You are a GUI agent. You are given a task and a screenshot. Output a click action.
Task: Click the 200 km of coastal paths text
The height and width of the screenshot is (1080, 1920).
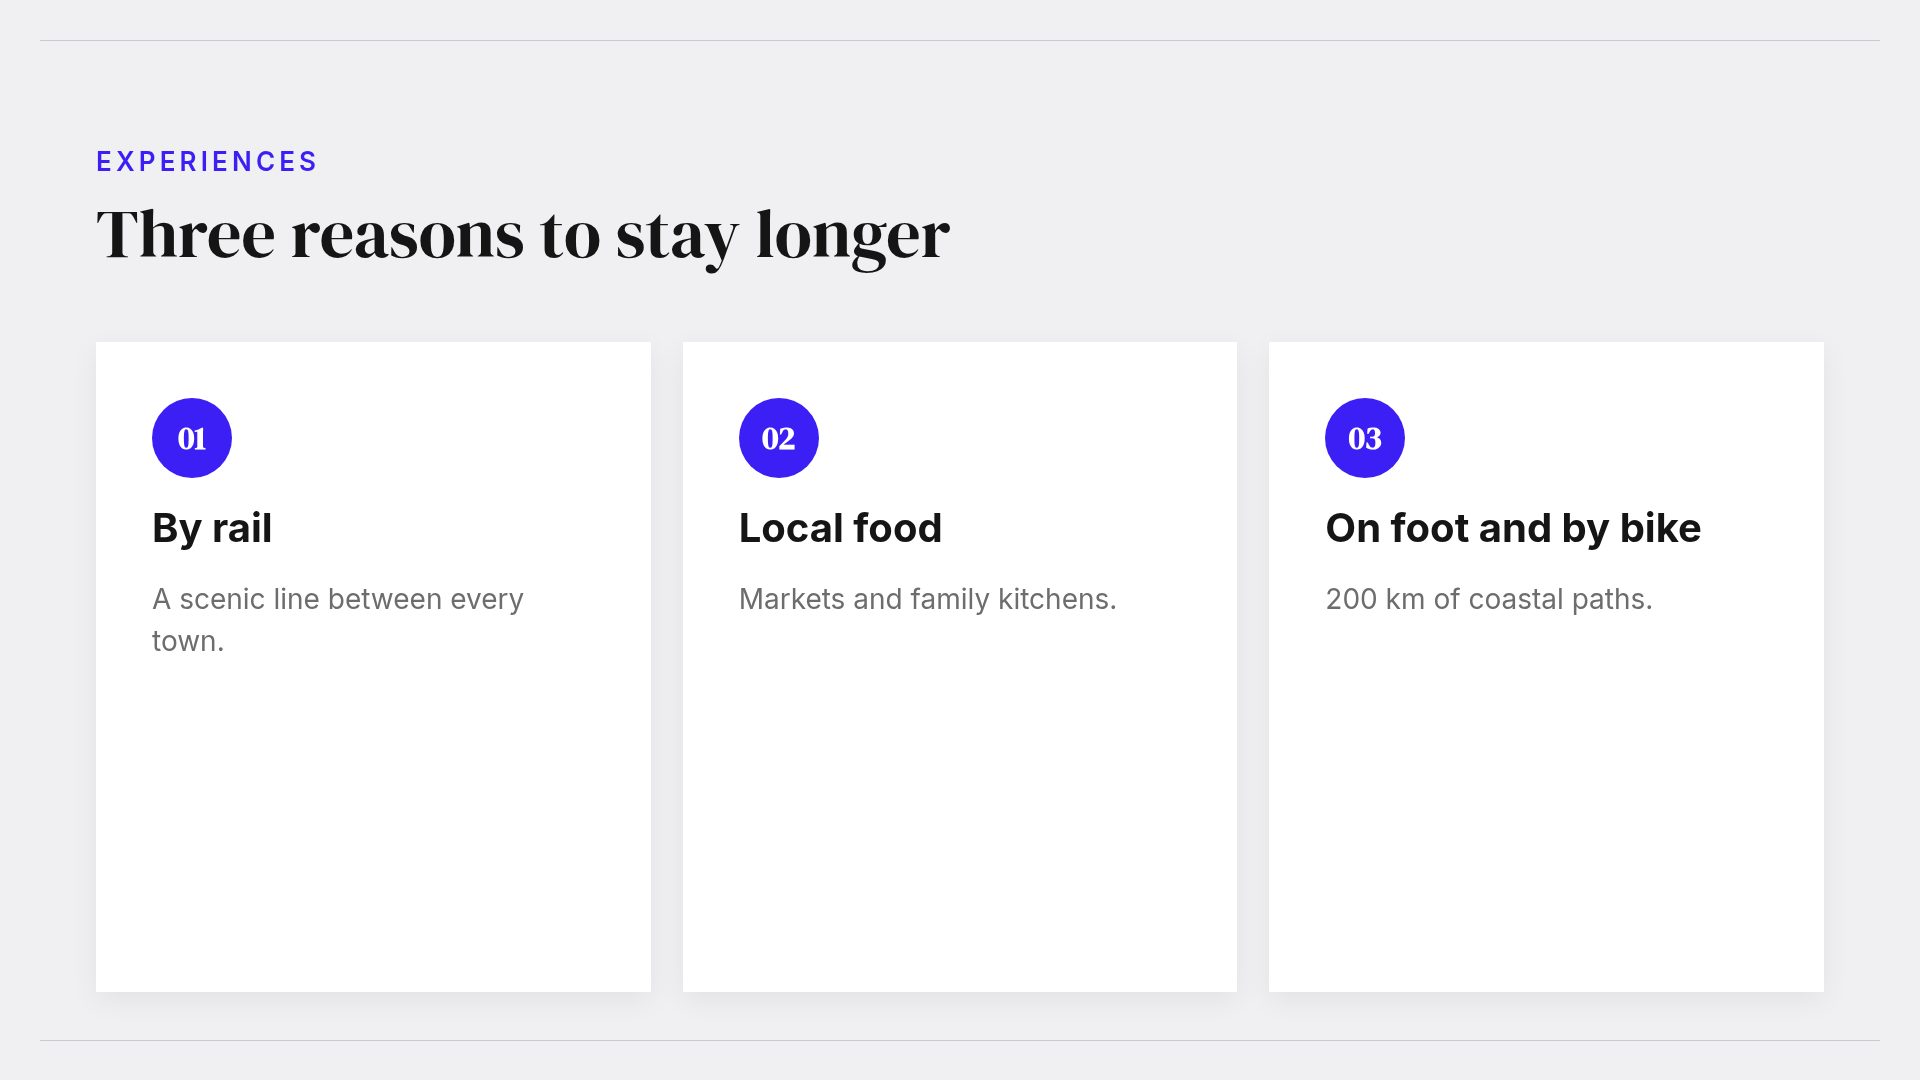[x=1489, y=599]
